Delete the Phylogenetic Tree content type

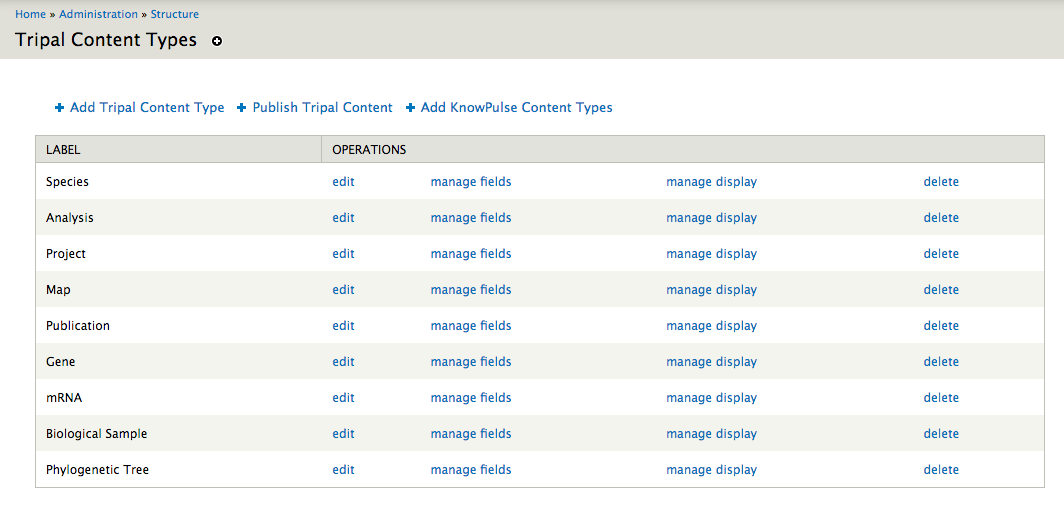[x=941, y=470]
